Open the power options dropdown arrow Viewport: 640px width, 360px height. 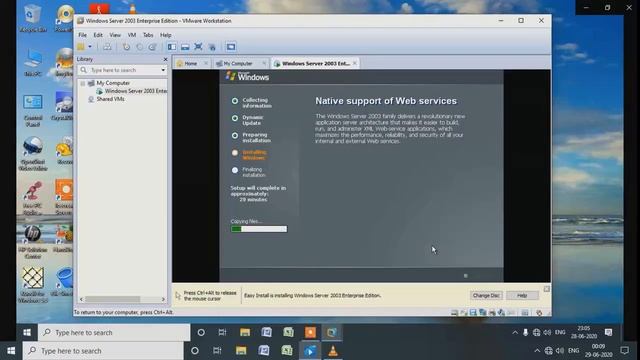pos(90,47)
